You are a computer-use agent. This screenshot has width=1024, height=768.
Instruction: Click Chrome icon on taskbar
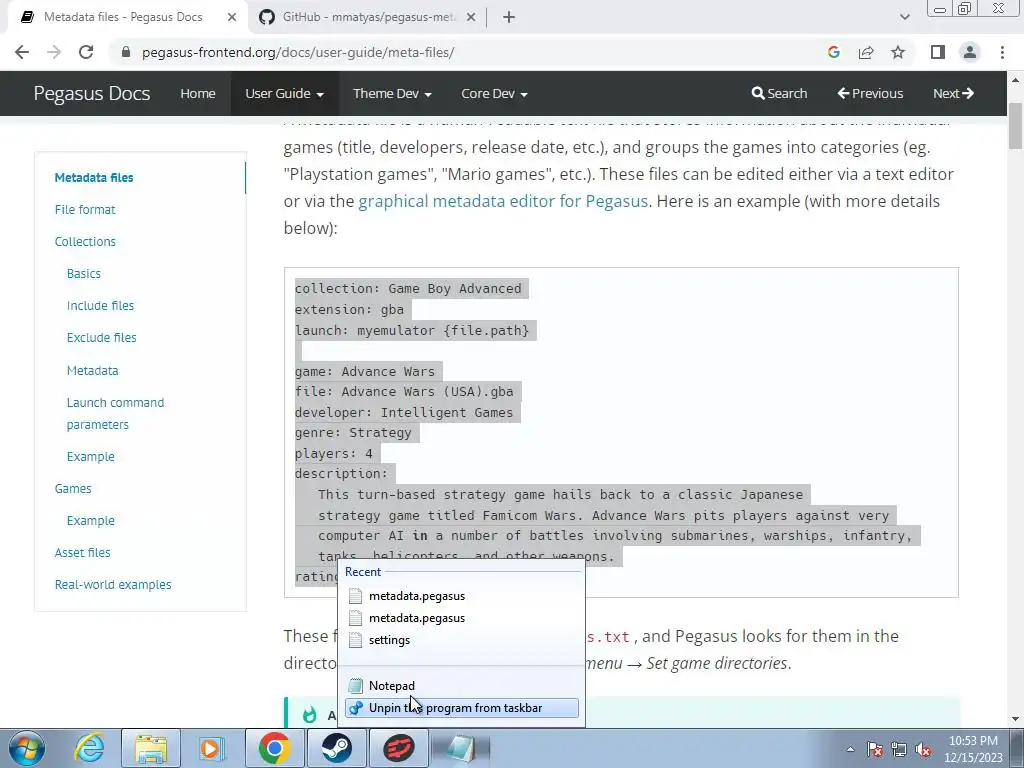pos(274,748)
